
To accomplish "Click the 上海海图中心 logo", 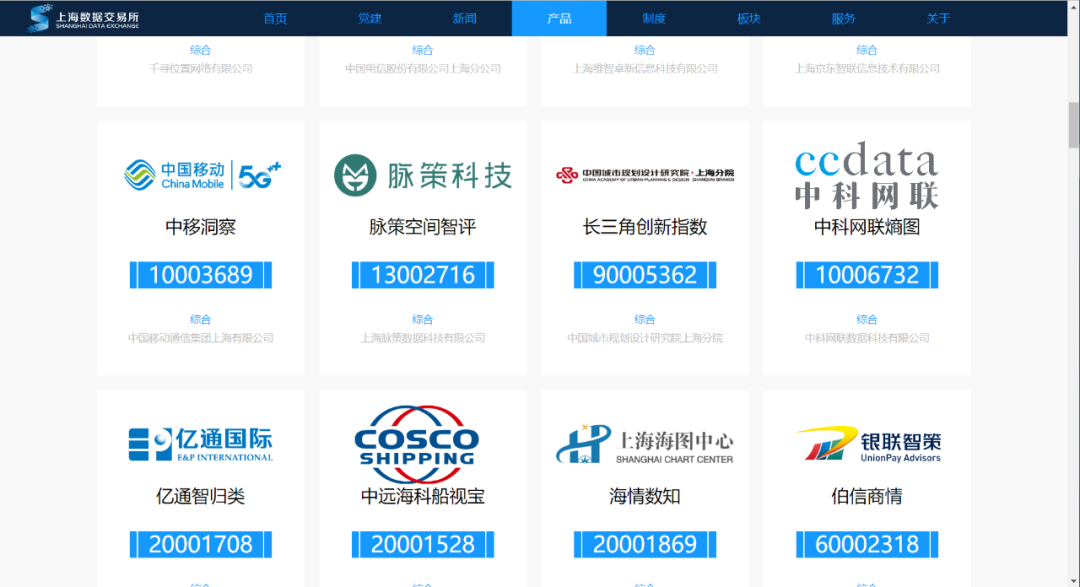I will click(x=645, y=444).
